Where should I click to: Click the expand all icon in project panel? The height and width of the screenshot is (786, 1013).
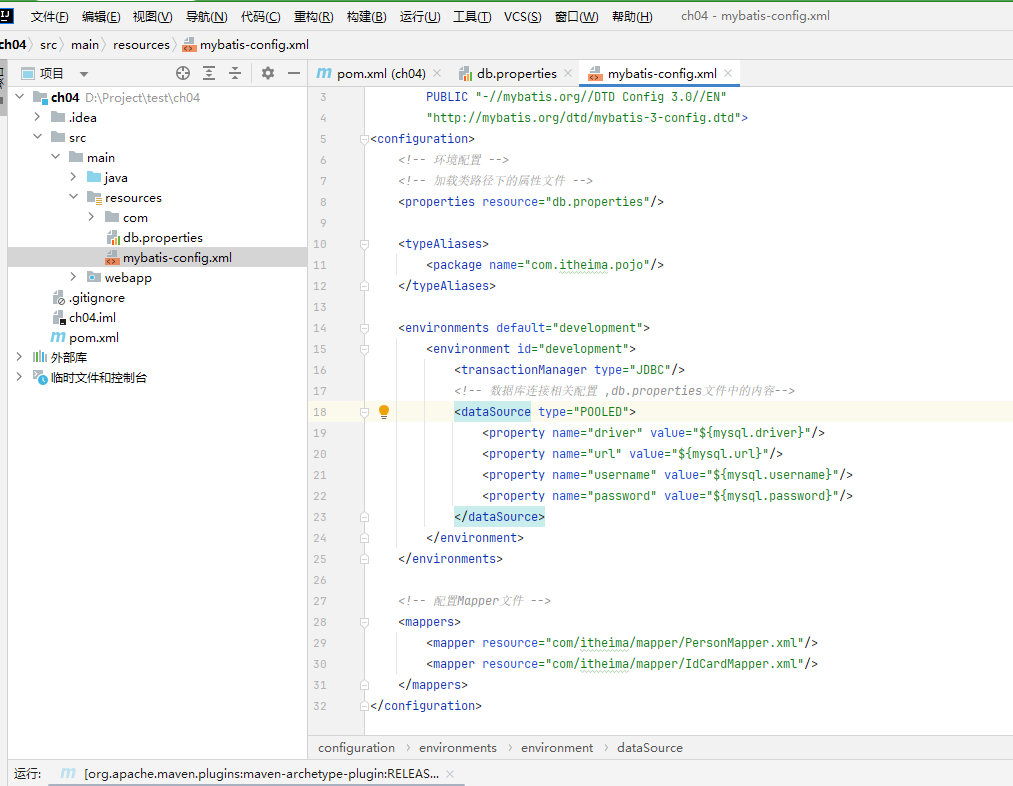click(209, 73)
